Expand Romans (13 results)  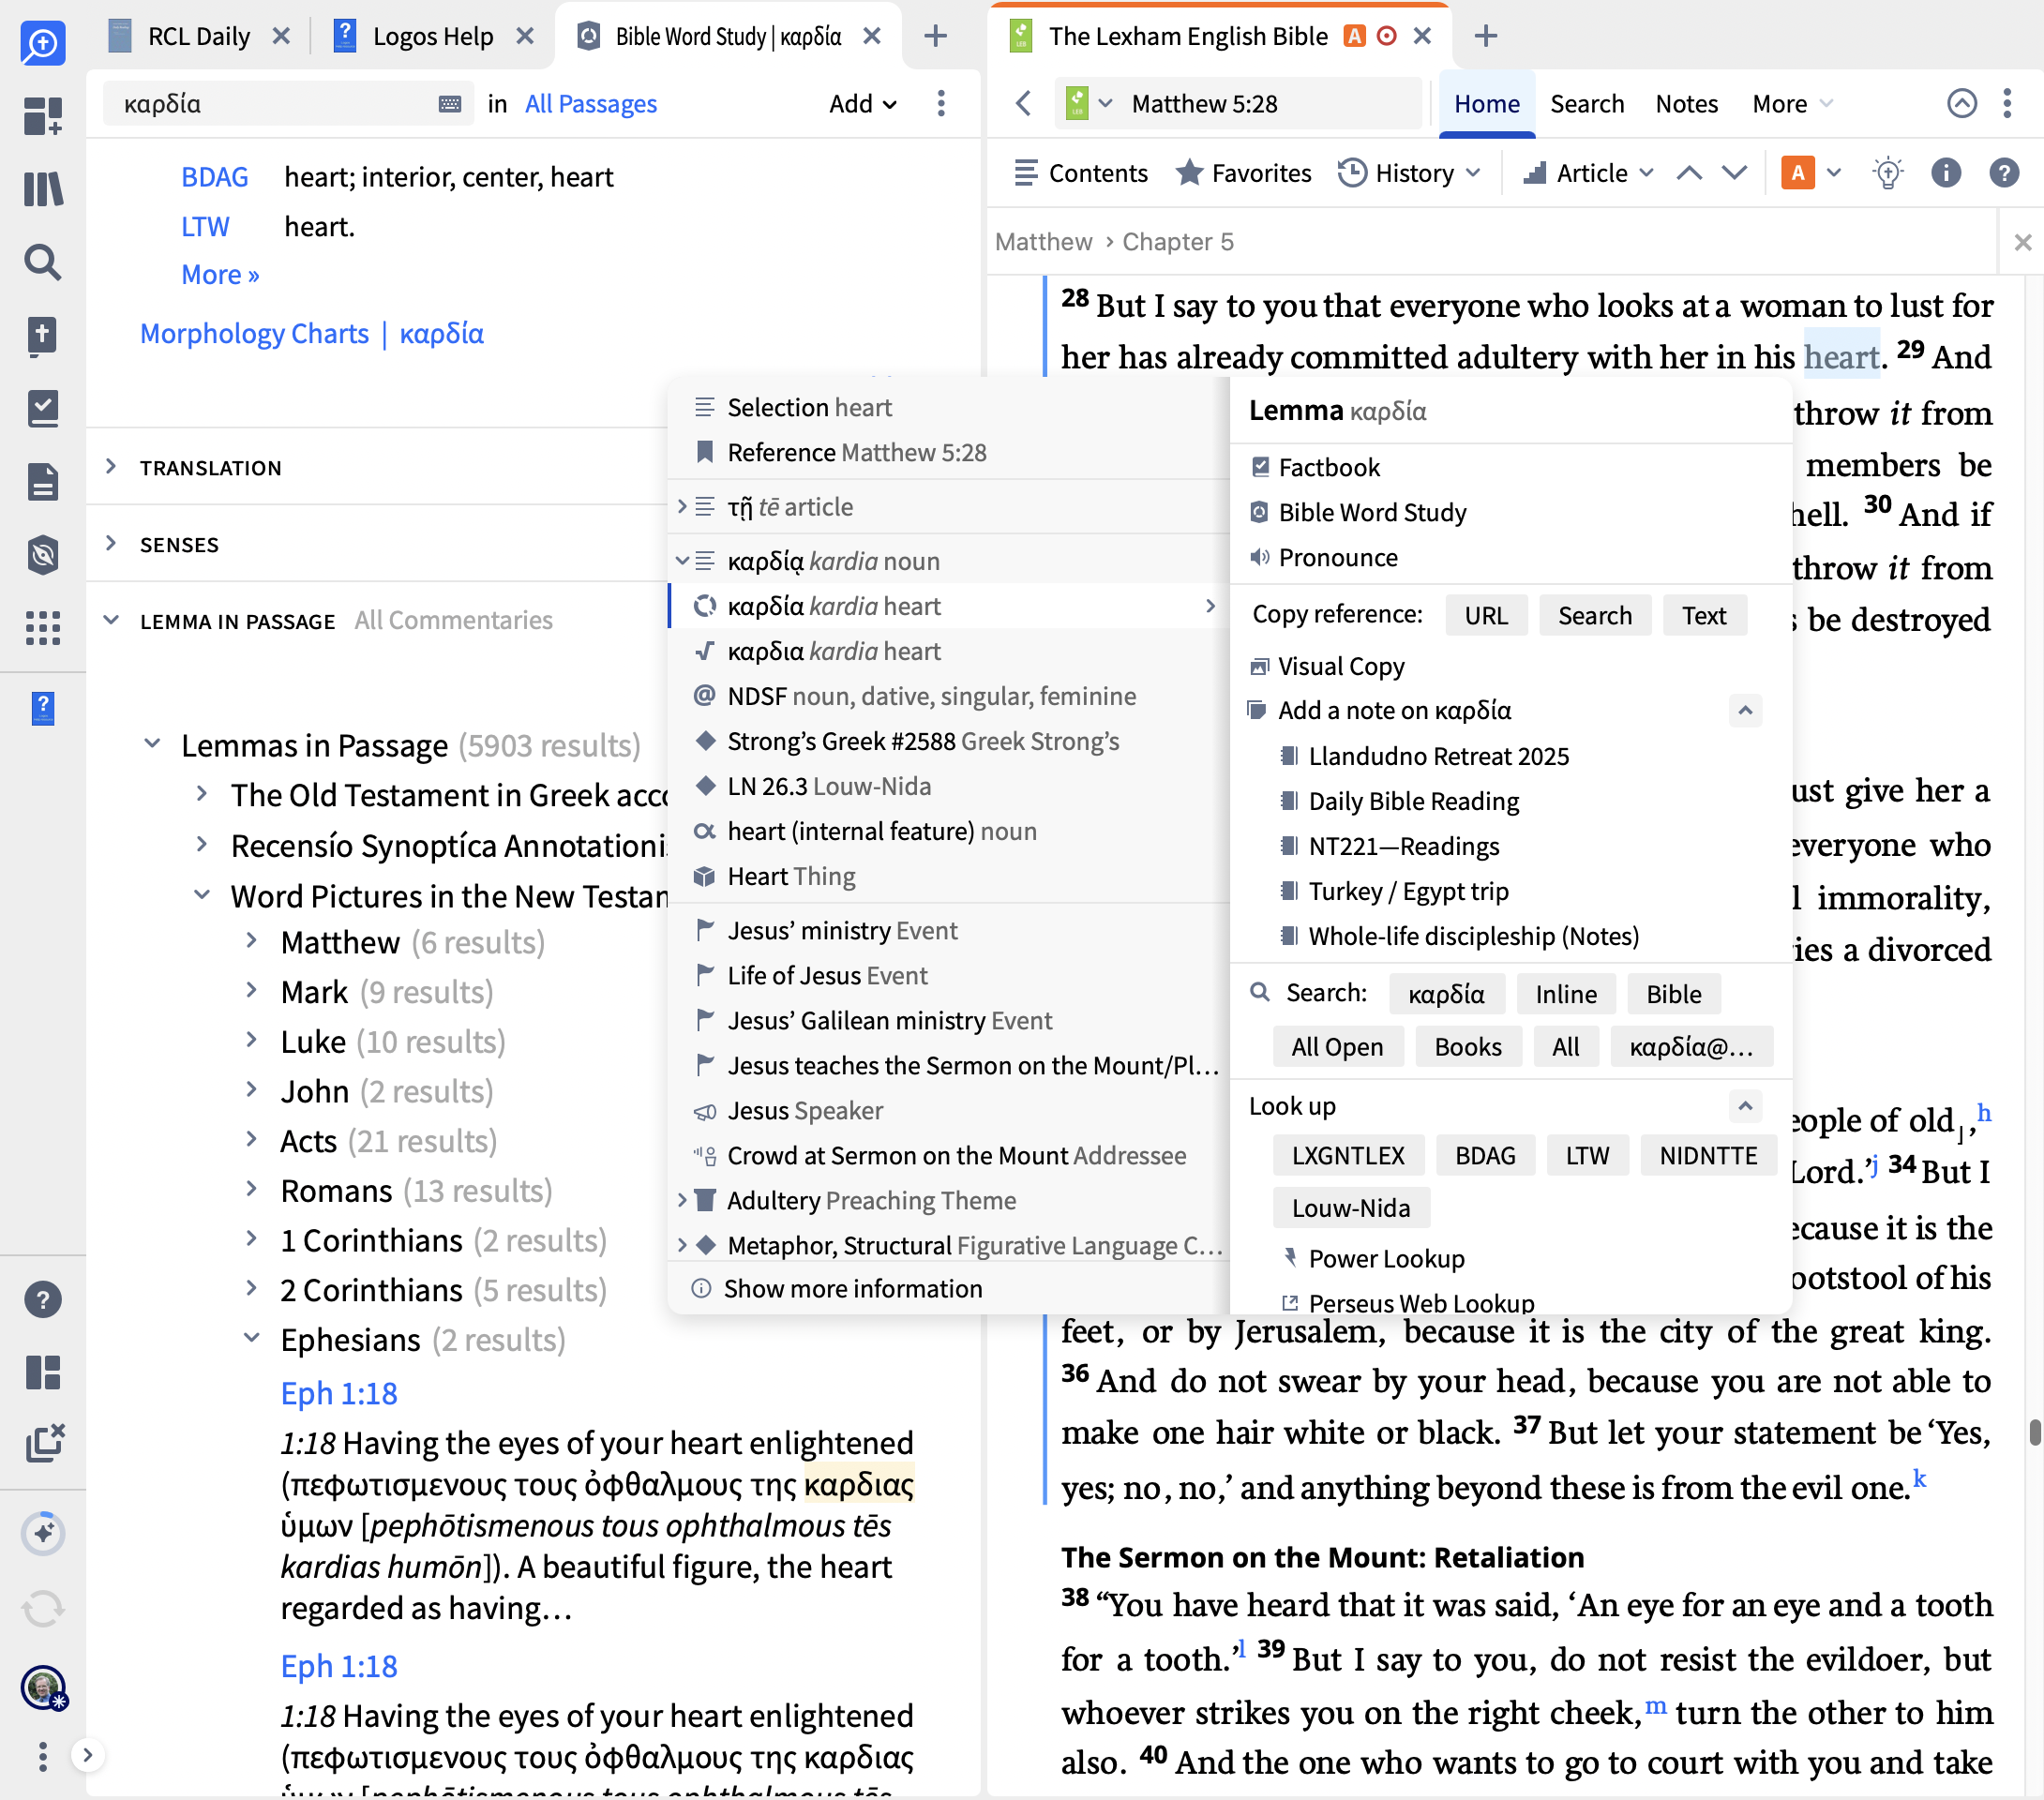point(251,1189)
